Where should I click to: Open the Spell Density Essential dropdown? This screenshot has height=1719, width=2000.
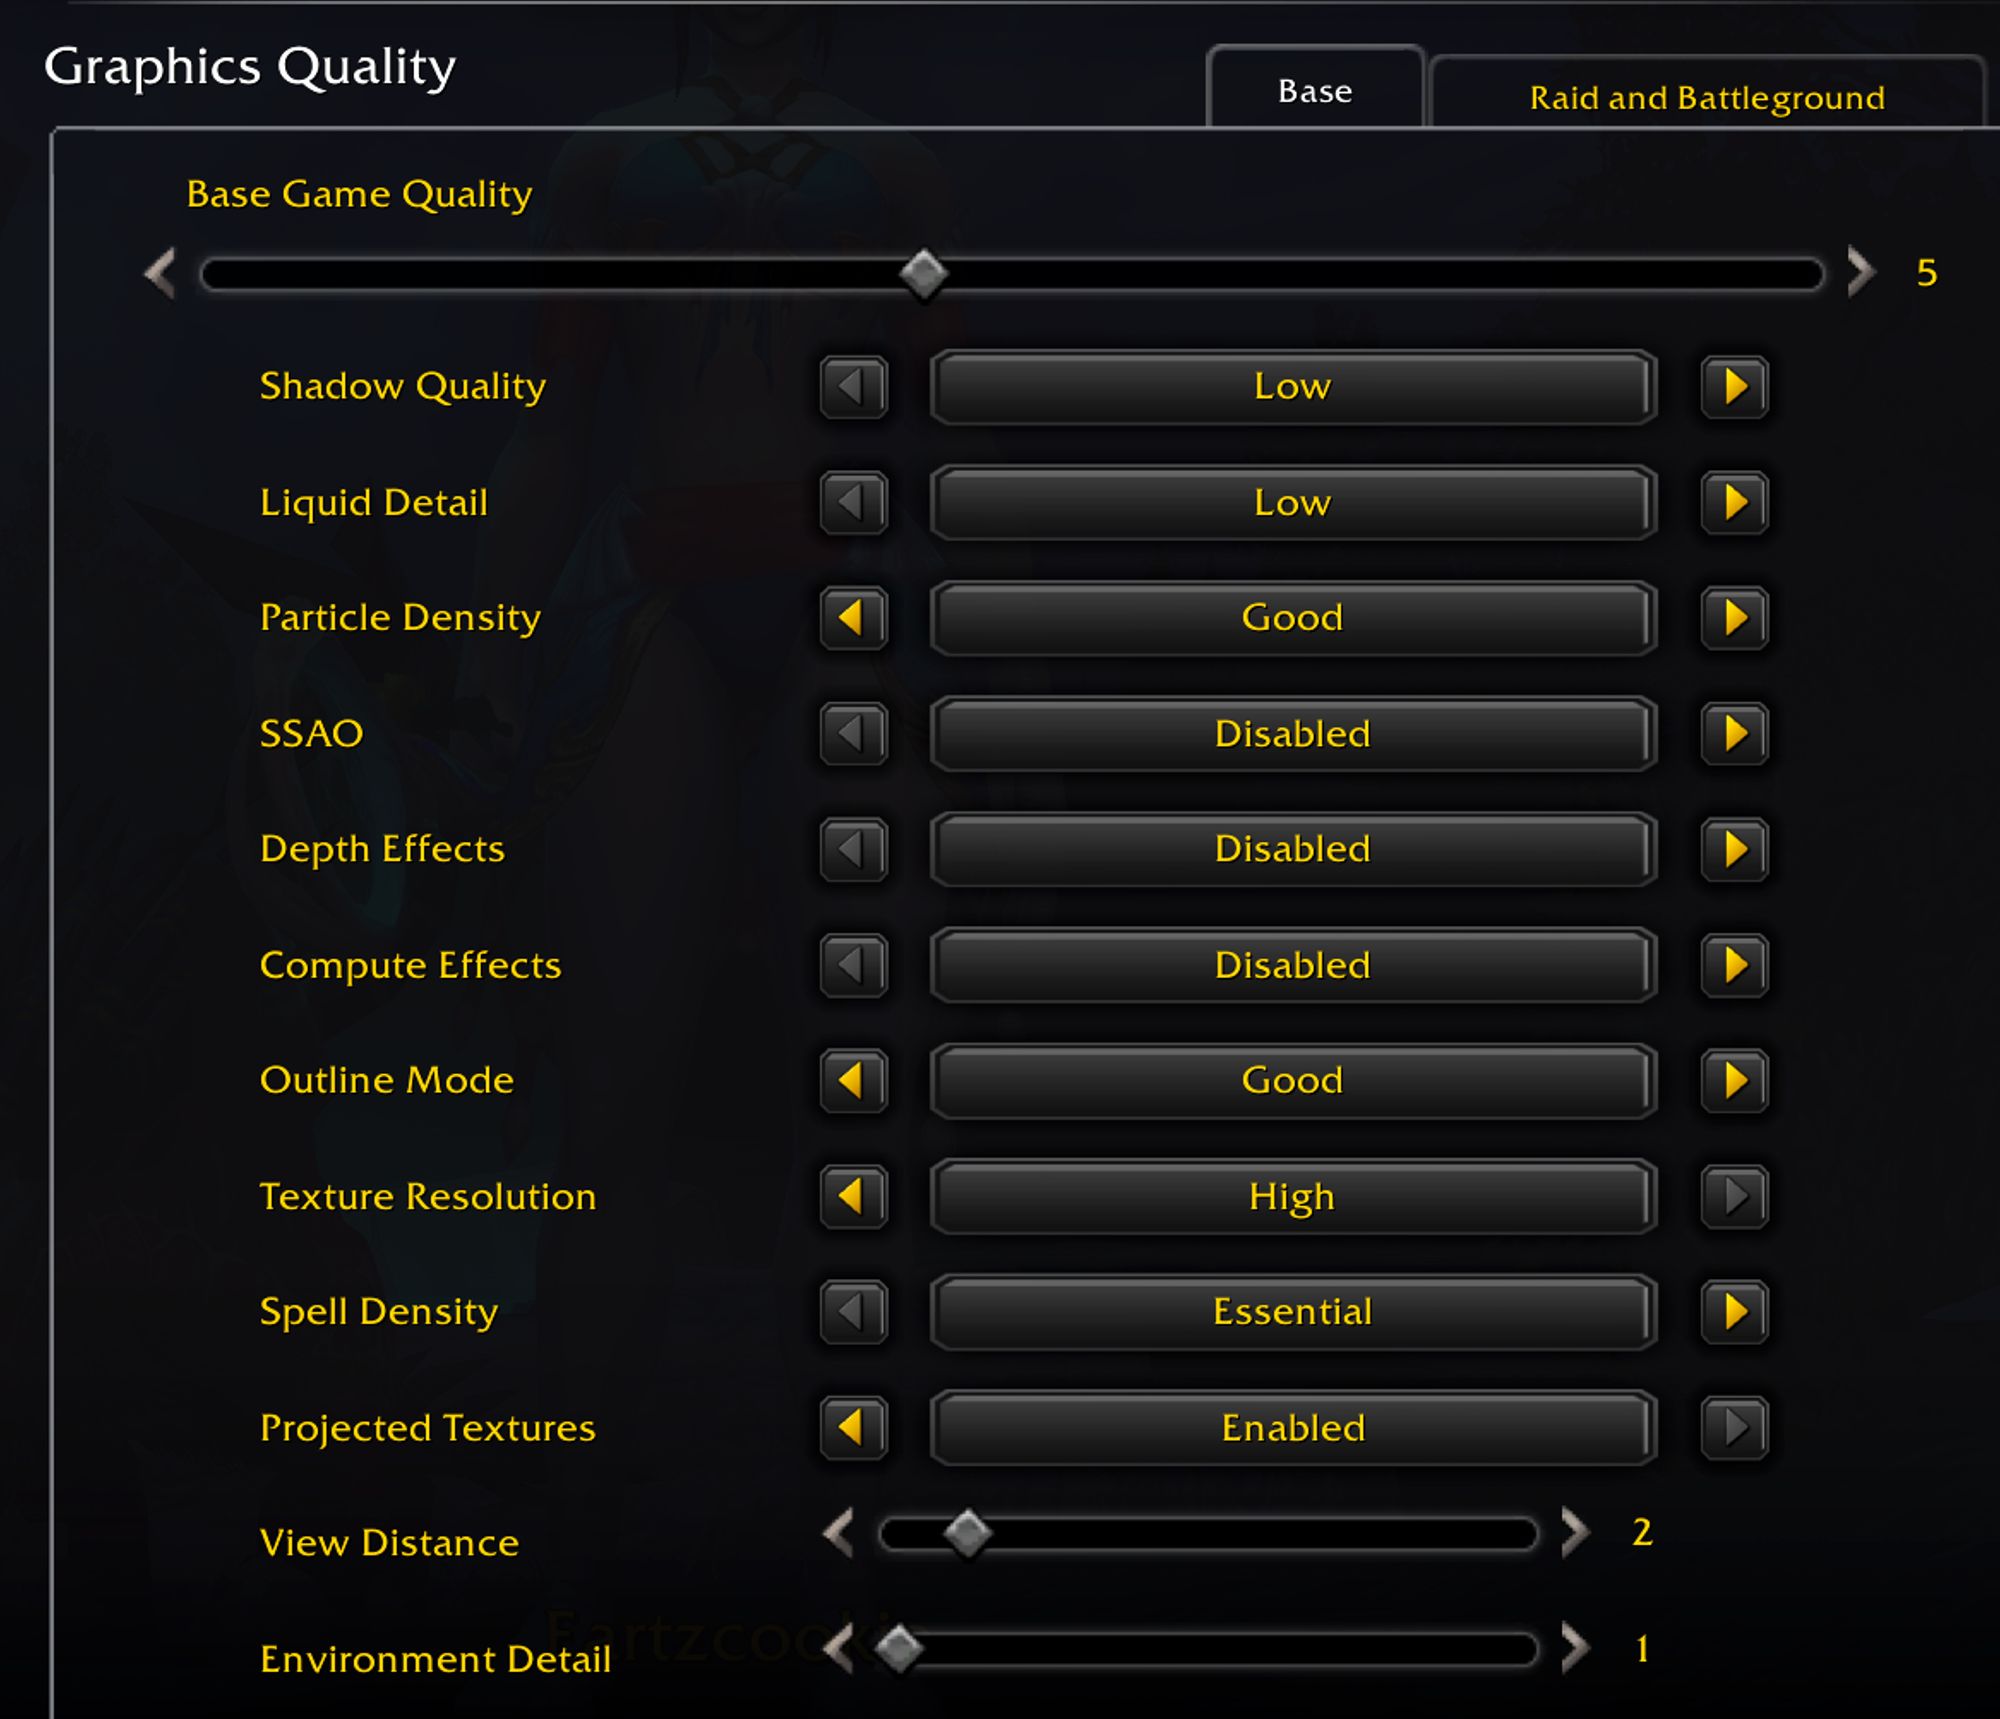click(x=1292, y=1312)
